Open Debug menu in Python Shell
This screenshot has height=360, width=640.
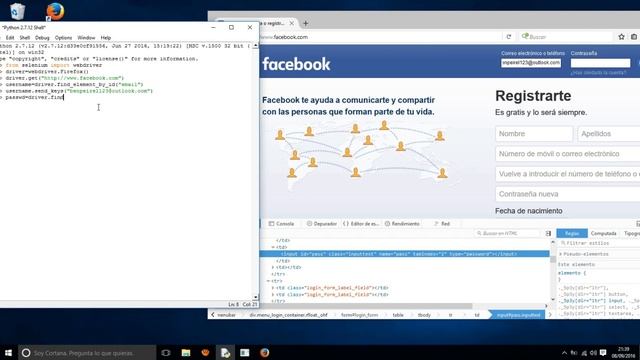point(42,38)
